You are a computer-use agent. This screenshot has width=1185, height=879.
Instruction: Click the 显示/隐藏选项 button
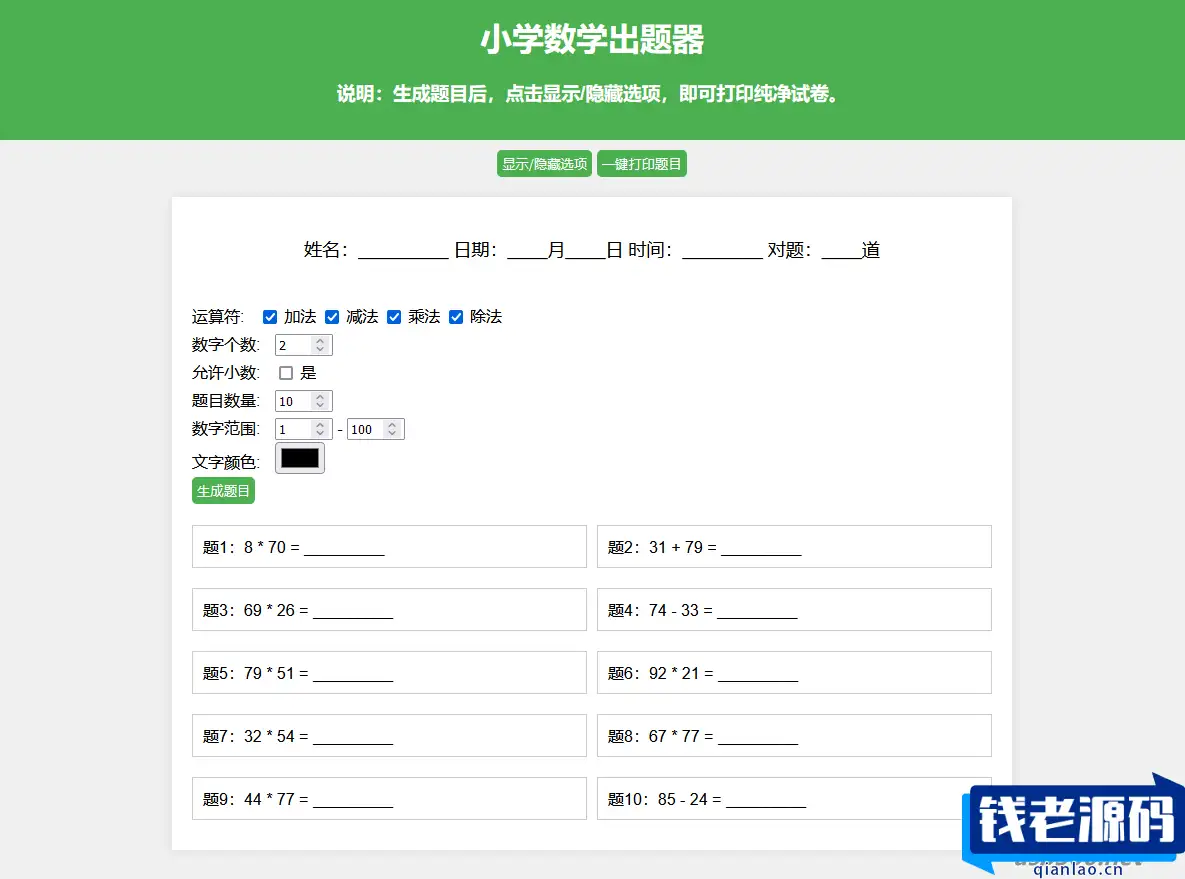tap(544, 164)
